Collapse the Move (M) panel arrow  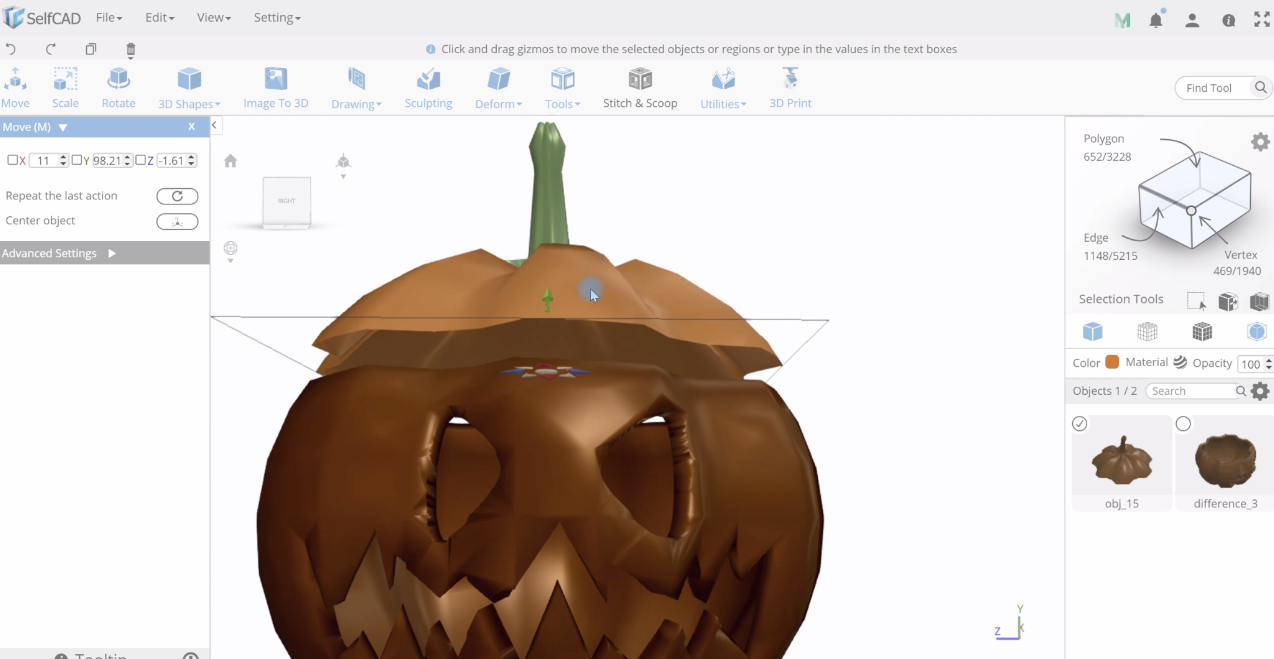click(63, 127)
